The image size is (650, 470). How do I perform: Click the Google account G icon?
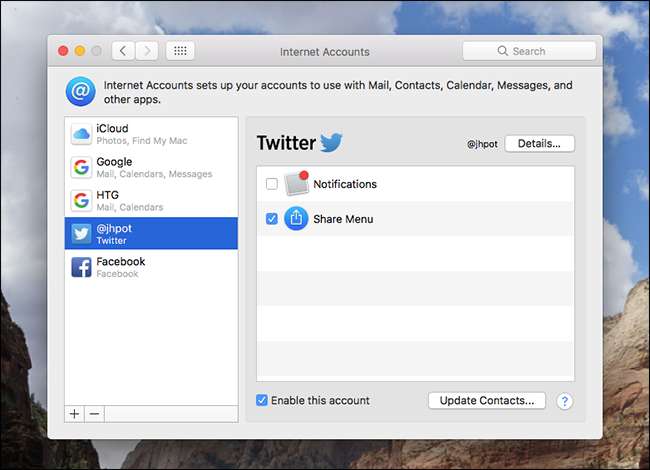[81, 167]
